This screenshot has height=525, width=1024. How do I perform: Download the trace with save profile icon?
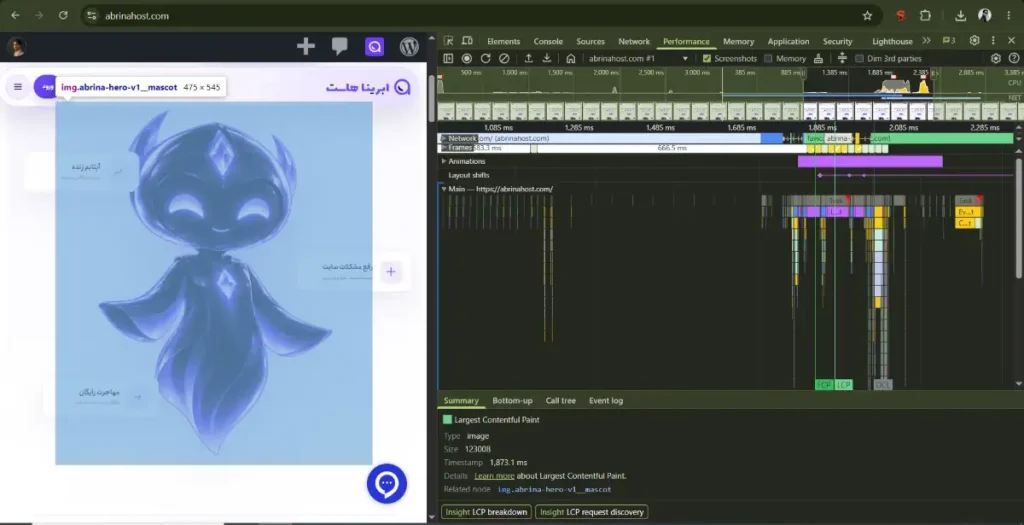(x=547, y=58)
